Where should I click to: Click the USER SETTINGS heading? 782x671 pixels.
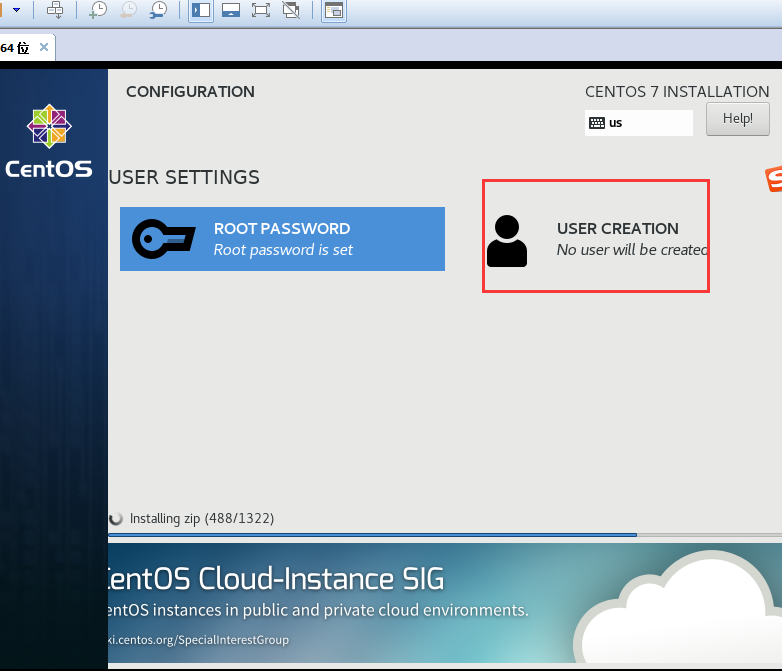[x=184, y=177]
